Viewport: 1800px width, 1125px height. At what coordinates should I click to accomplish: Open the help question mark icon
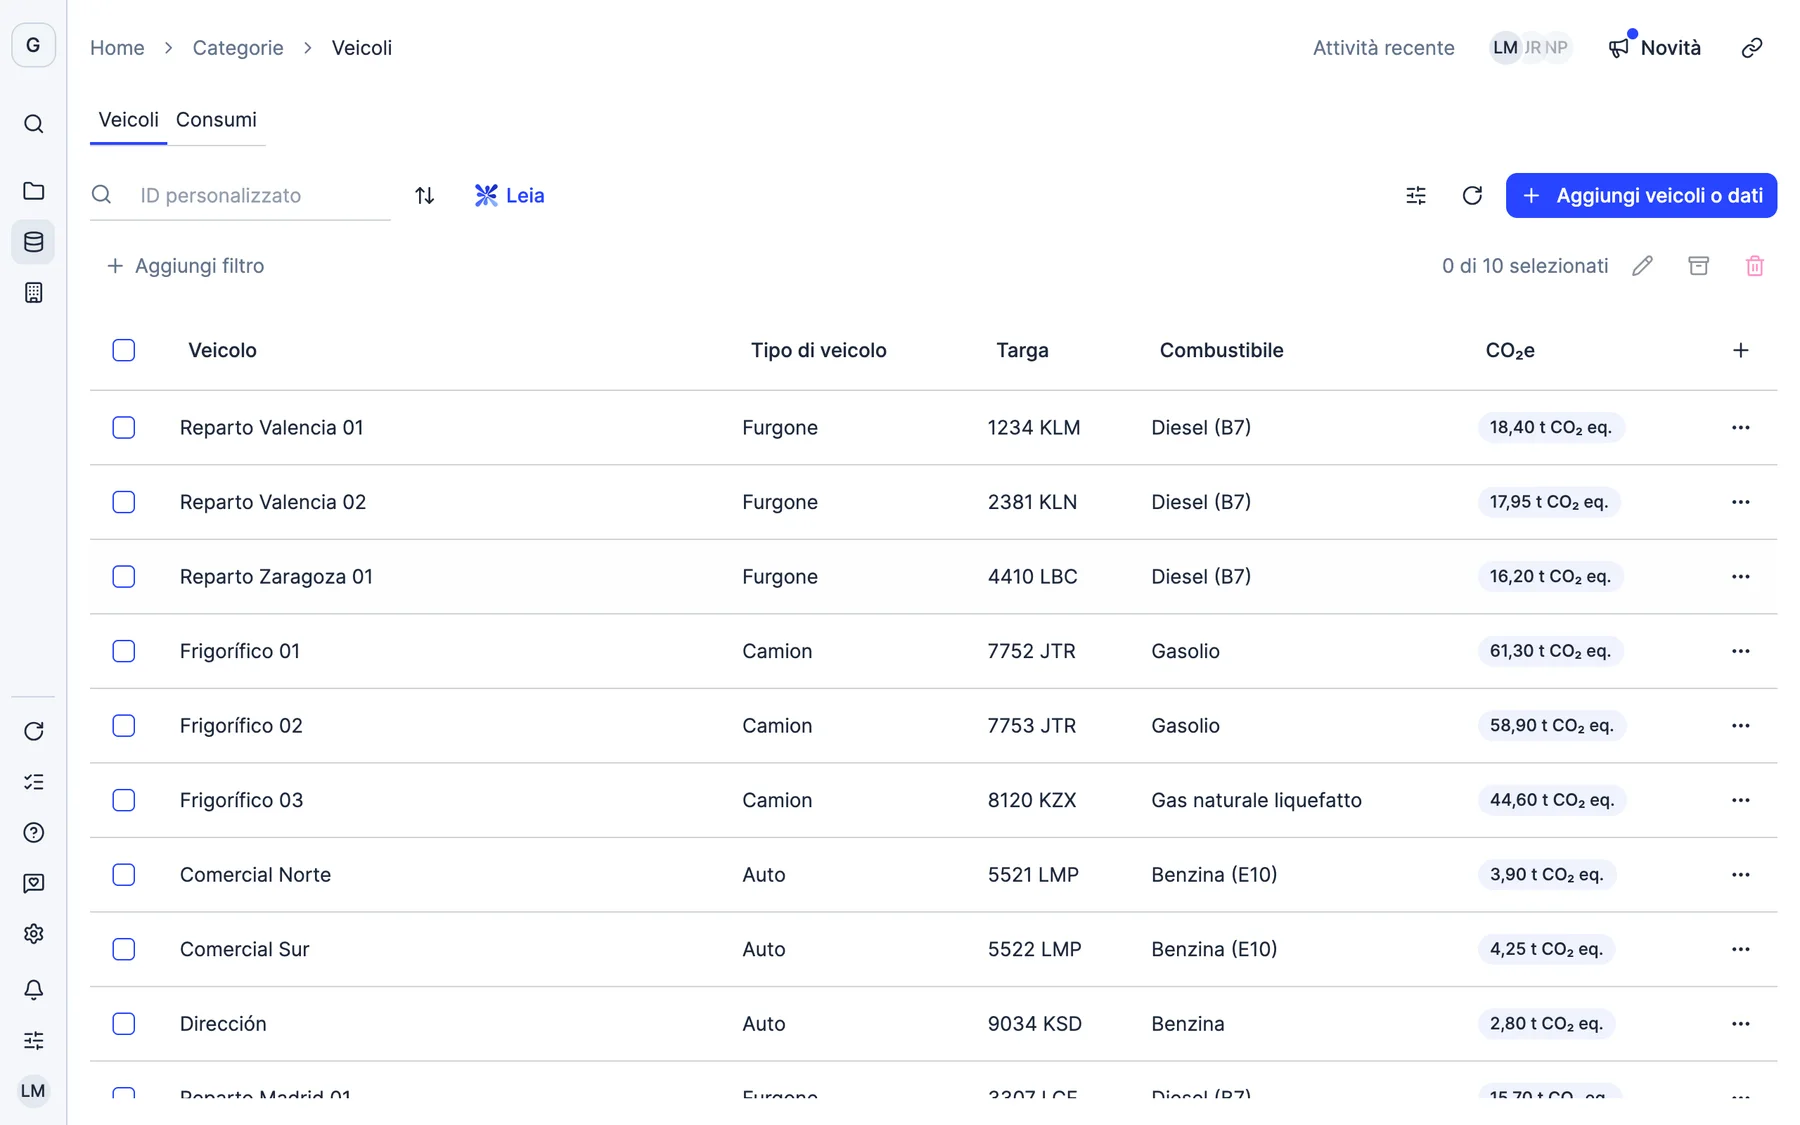[33, 833]
